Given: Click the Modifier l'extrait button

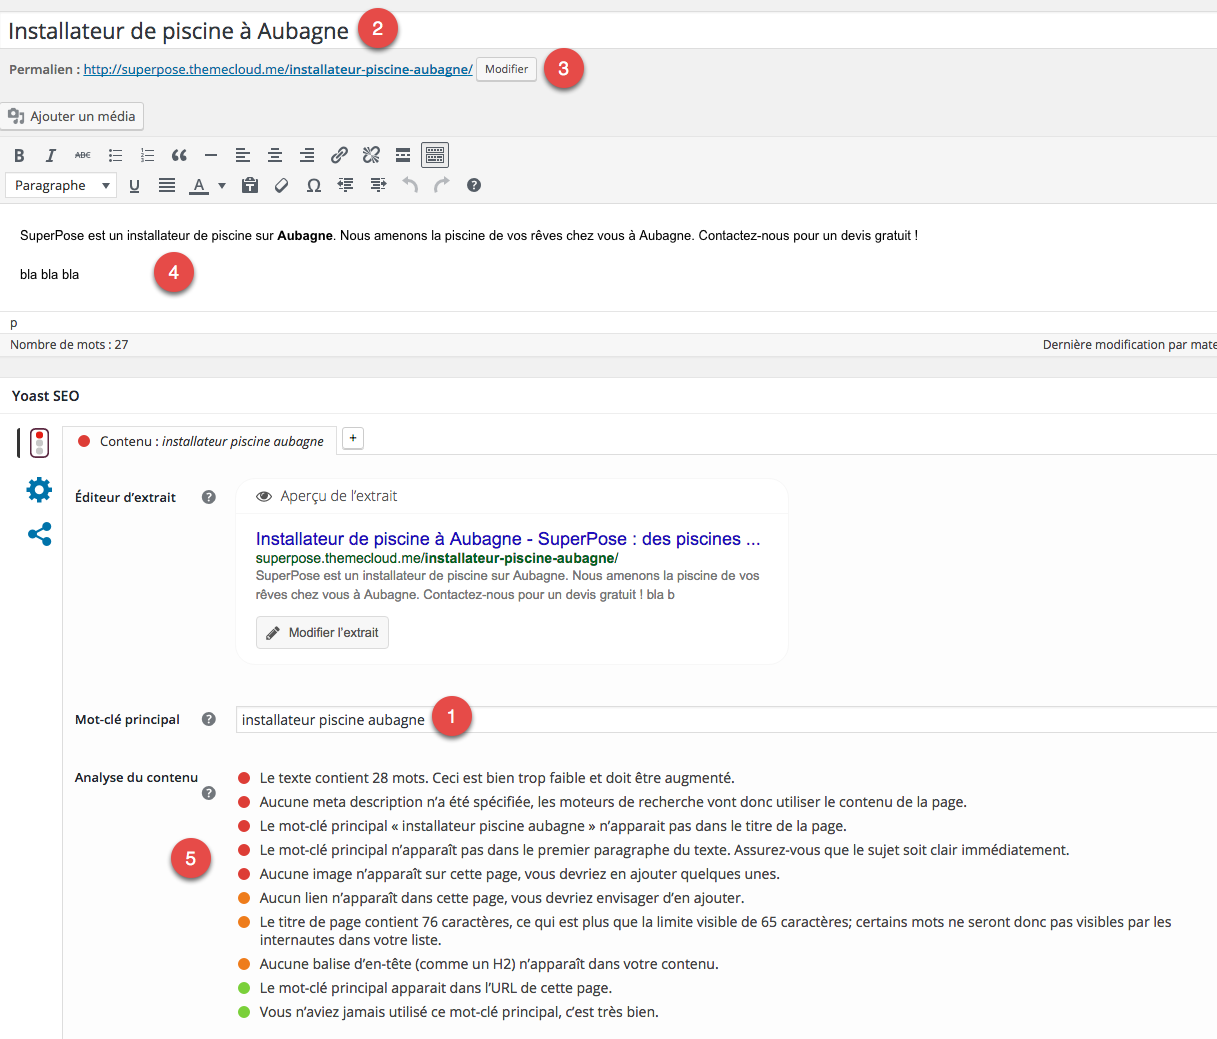Looking at the screenshot, I should tap(322, 632).
